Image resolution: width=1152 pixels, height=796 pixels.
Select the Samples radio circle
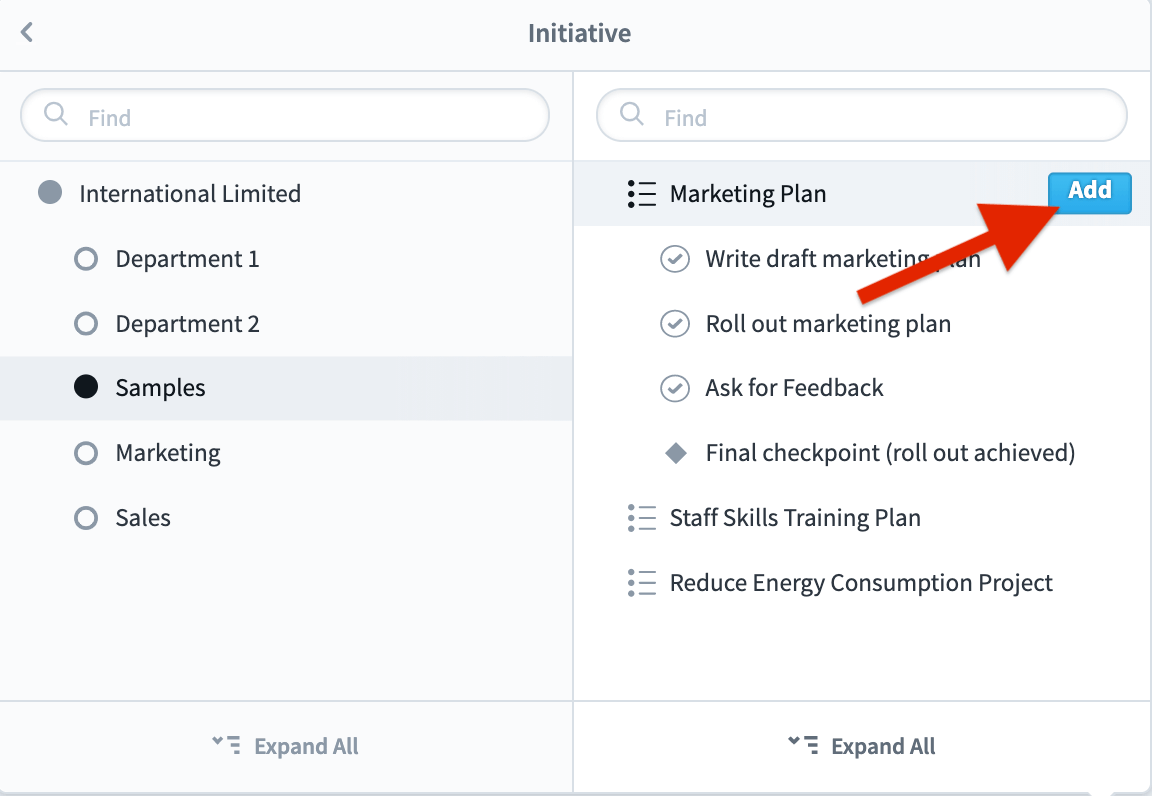point(86,387)
